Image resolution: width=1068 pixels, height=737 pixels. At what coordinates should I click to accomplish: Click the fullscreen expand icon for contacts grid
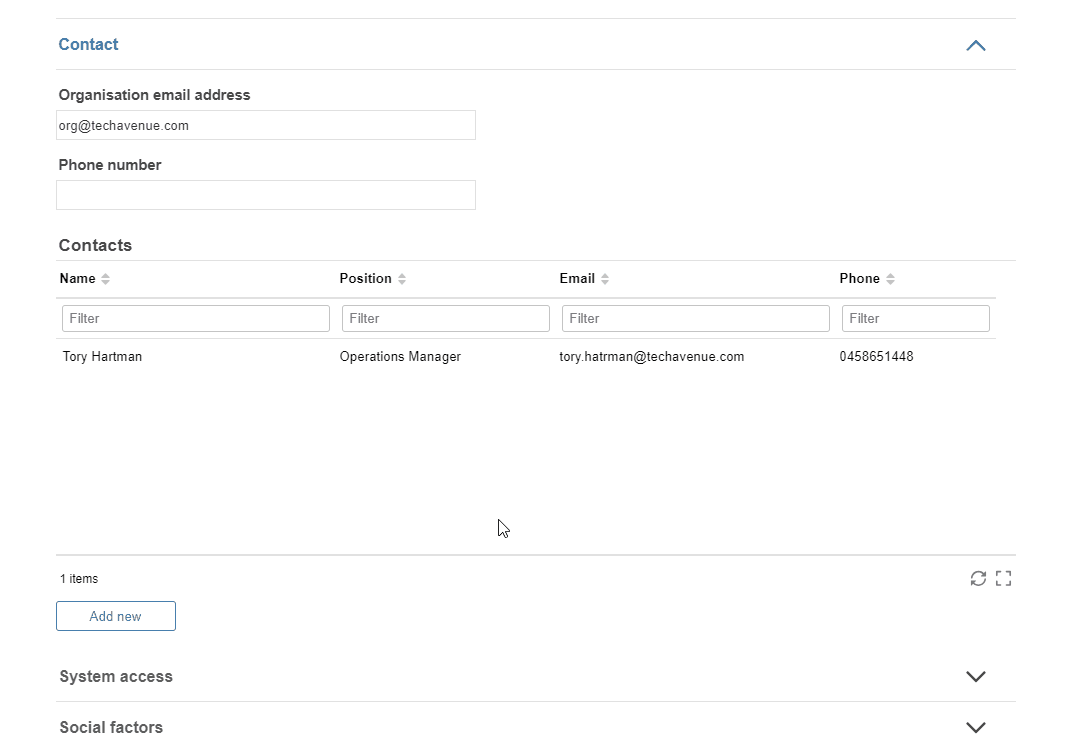coord(1003,578)
